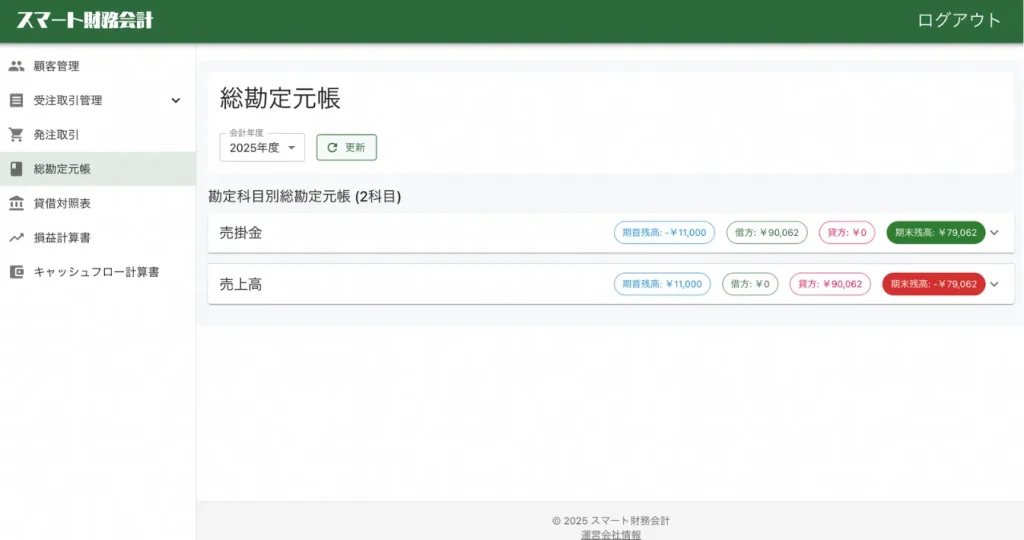The image size is (1024, 540).
Task: Click the 総勘定元帳 page heading
Action: 280,99
